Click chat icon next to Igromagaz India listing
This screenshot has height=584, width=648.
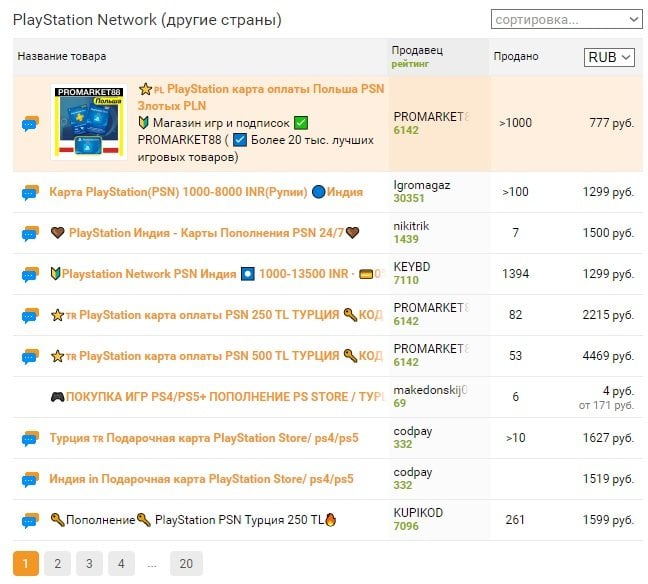[x=30, y=192]
